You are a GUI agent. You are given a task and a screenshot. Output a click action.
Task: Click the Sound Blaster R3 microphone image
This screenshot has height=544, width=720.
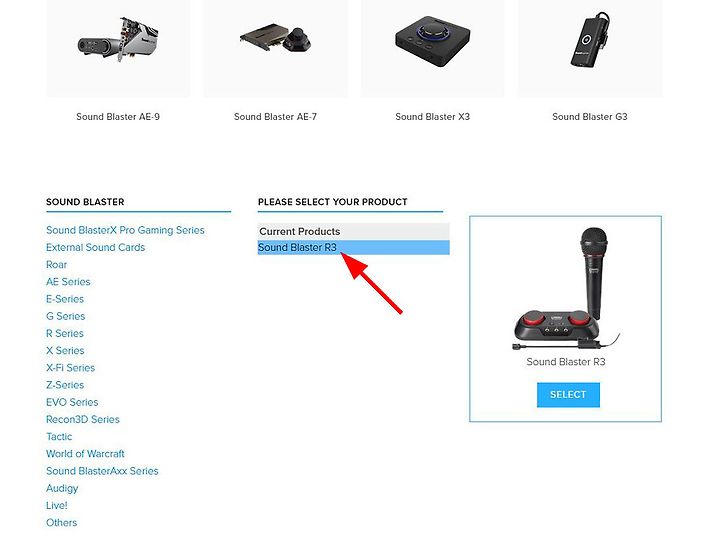[566, 290]
